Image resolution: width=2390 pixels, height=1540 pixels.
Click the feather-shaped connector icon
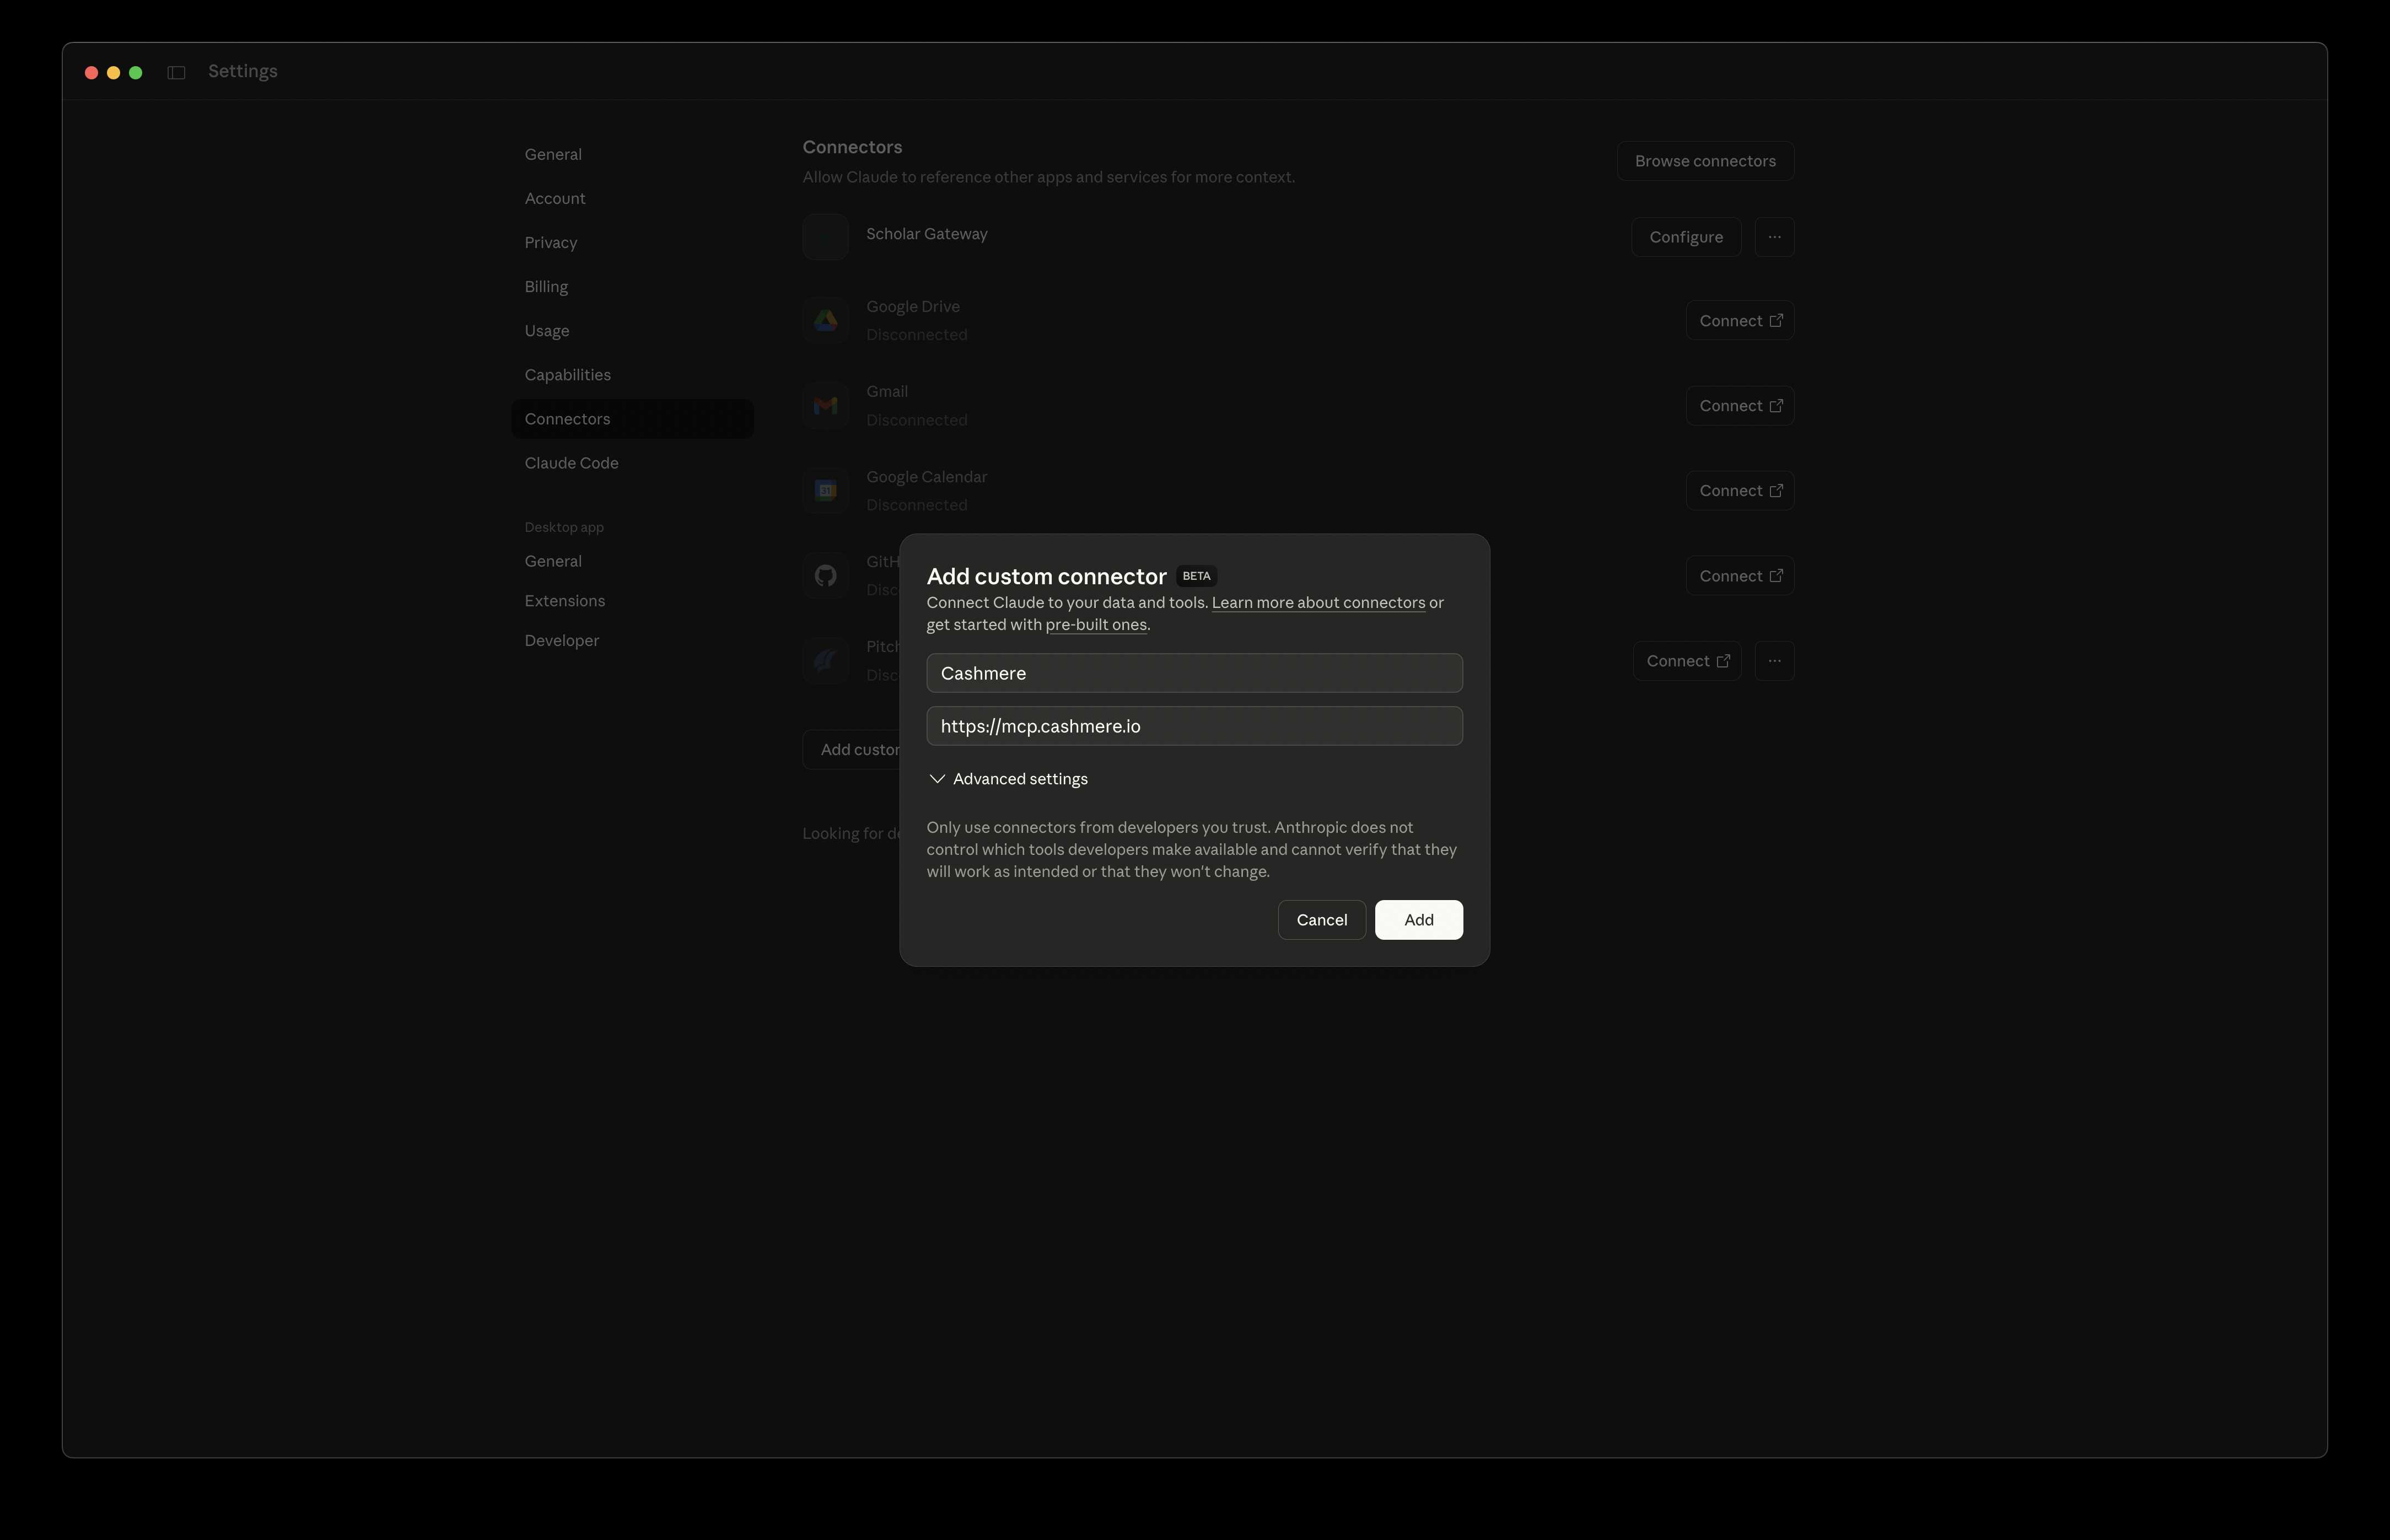coord(825,661)
